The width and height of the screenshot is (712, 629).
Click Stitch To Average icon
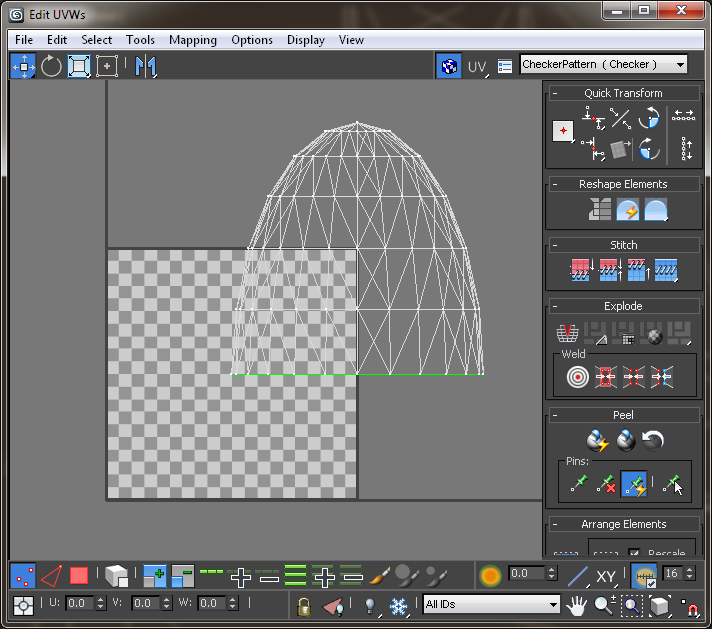click(610, 270)
